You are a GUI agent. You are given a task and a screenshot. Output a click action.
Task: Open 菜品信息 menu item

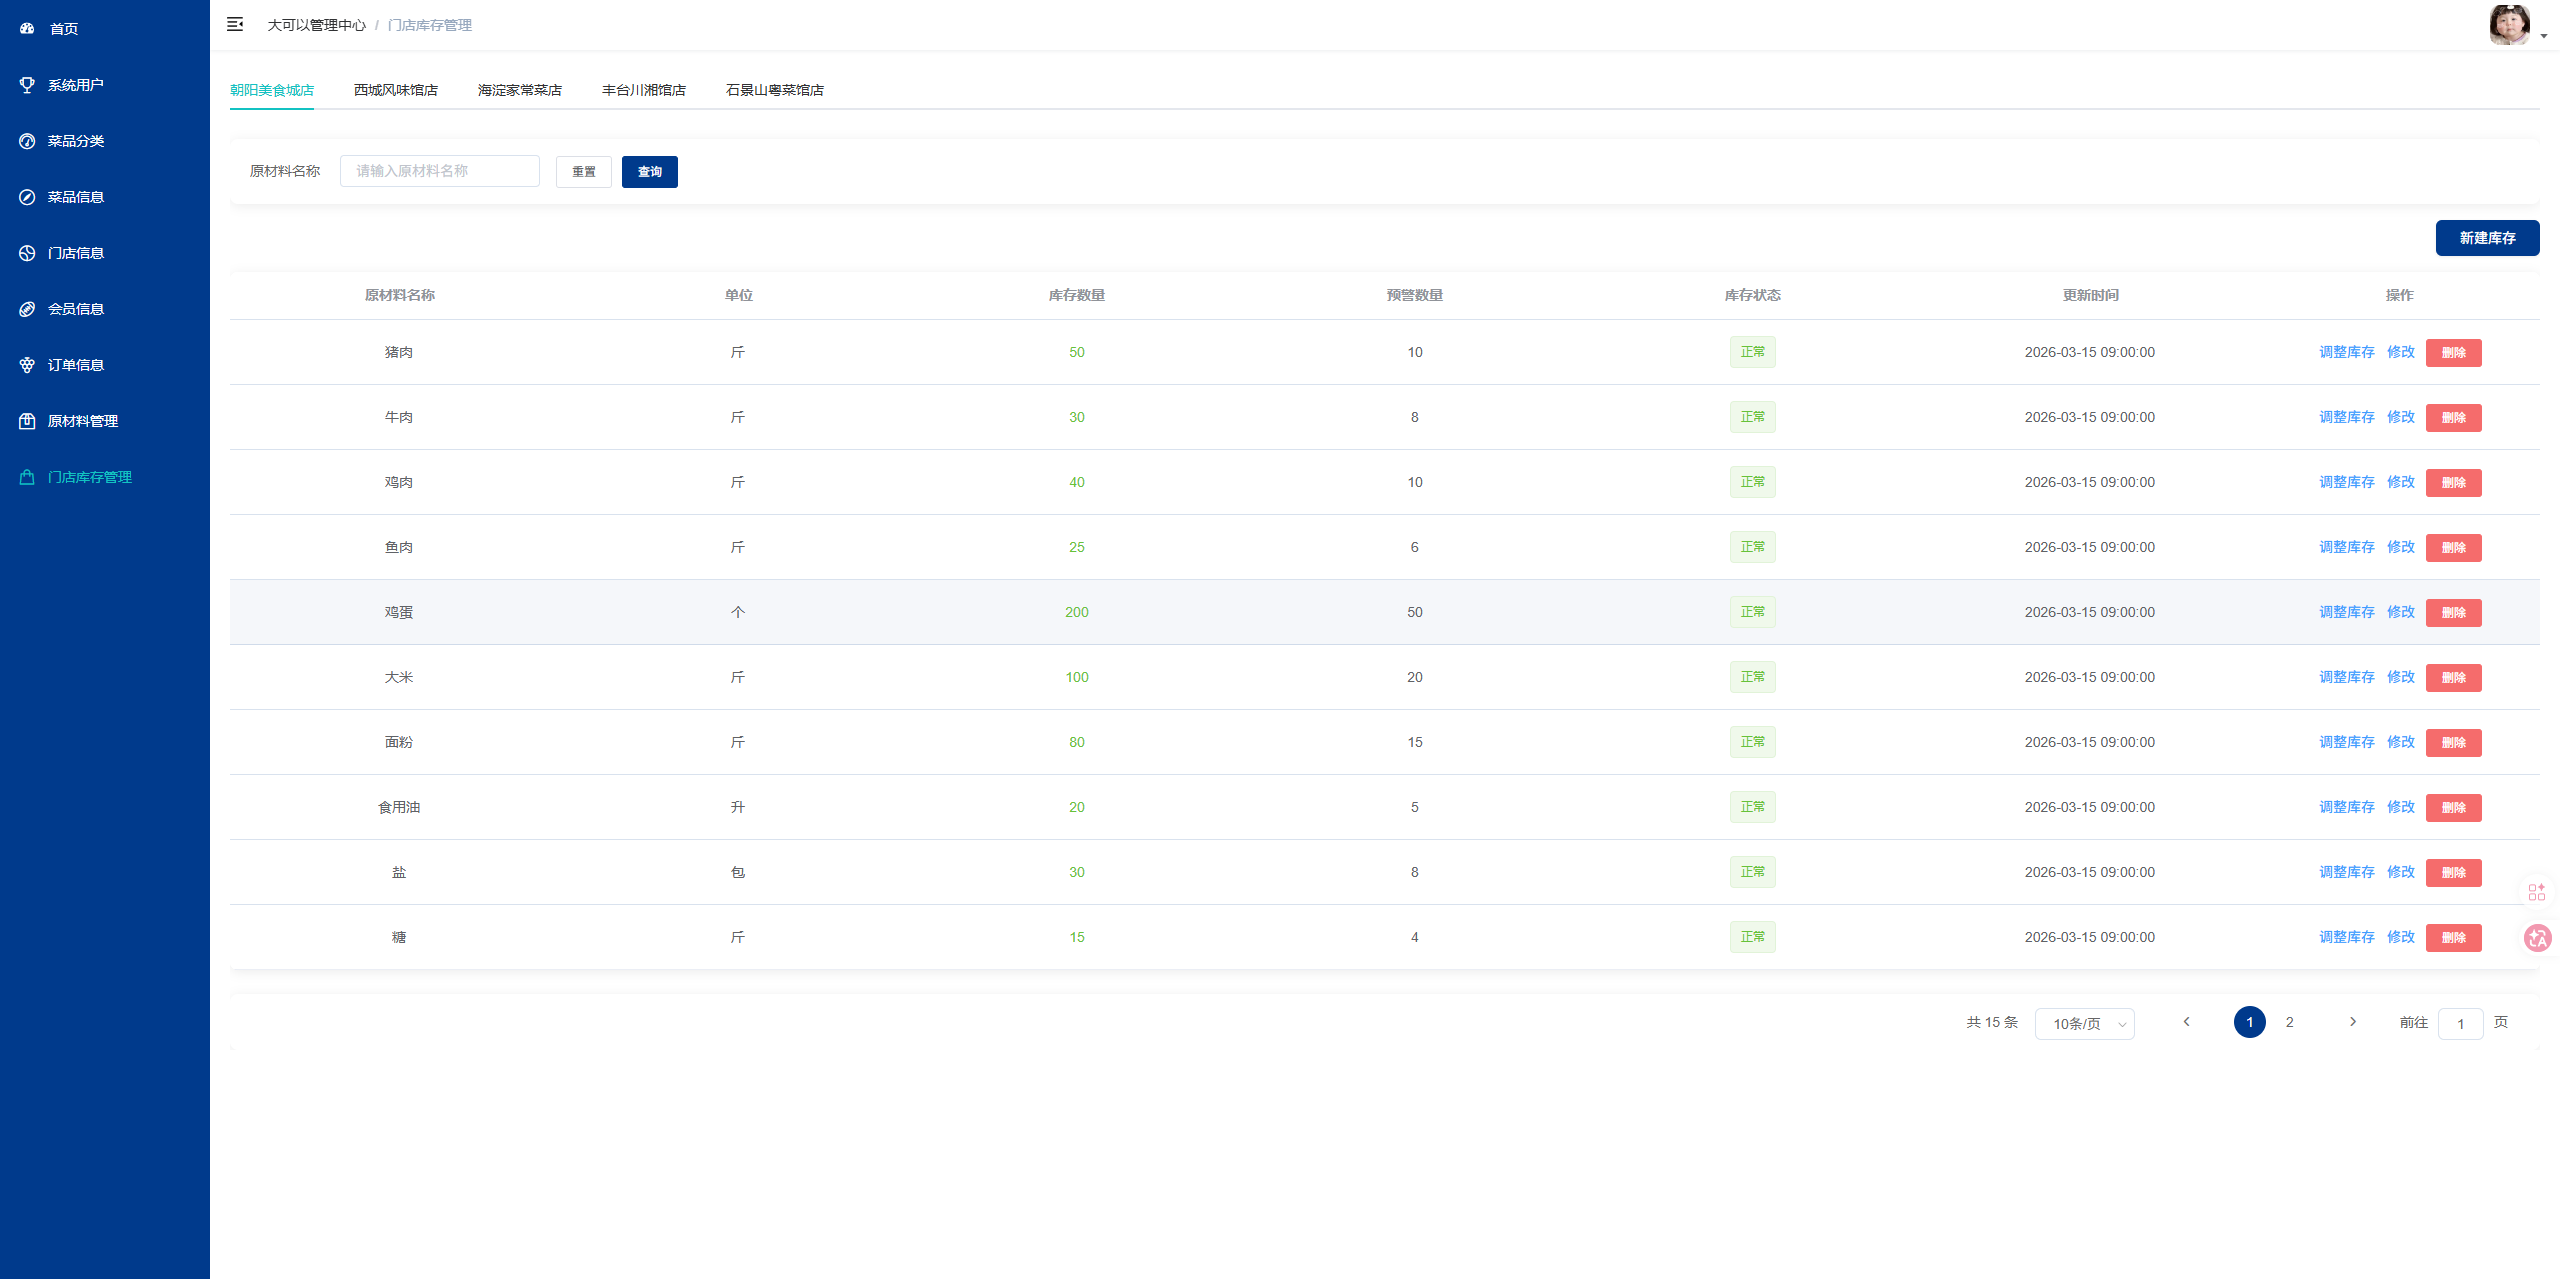[x=105, y=197]
